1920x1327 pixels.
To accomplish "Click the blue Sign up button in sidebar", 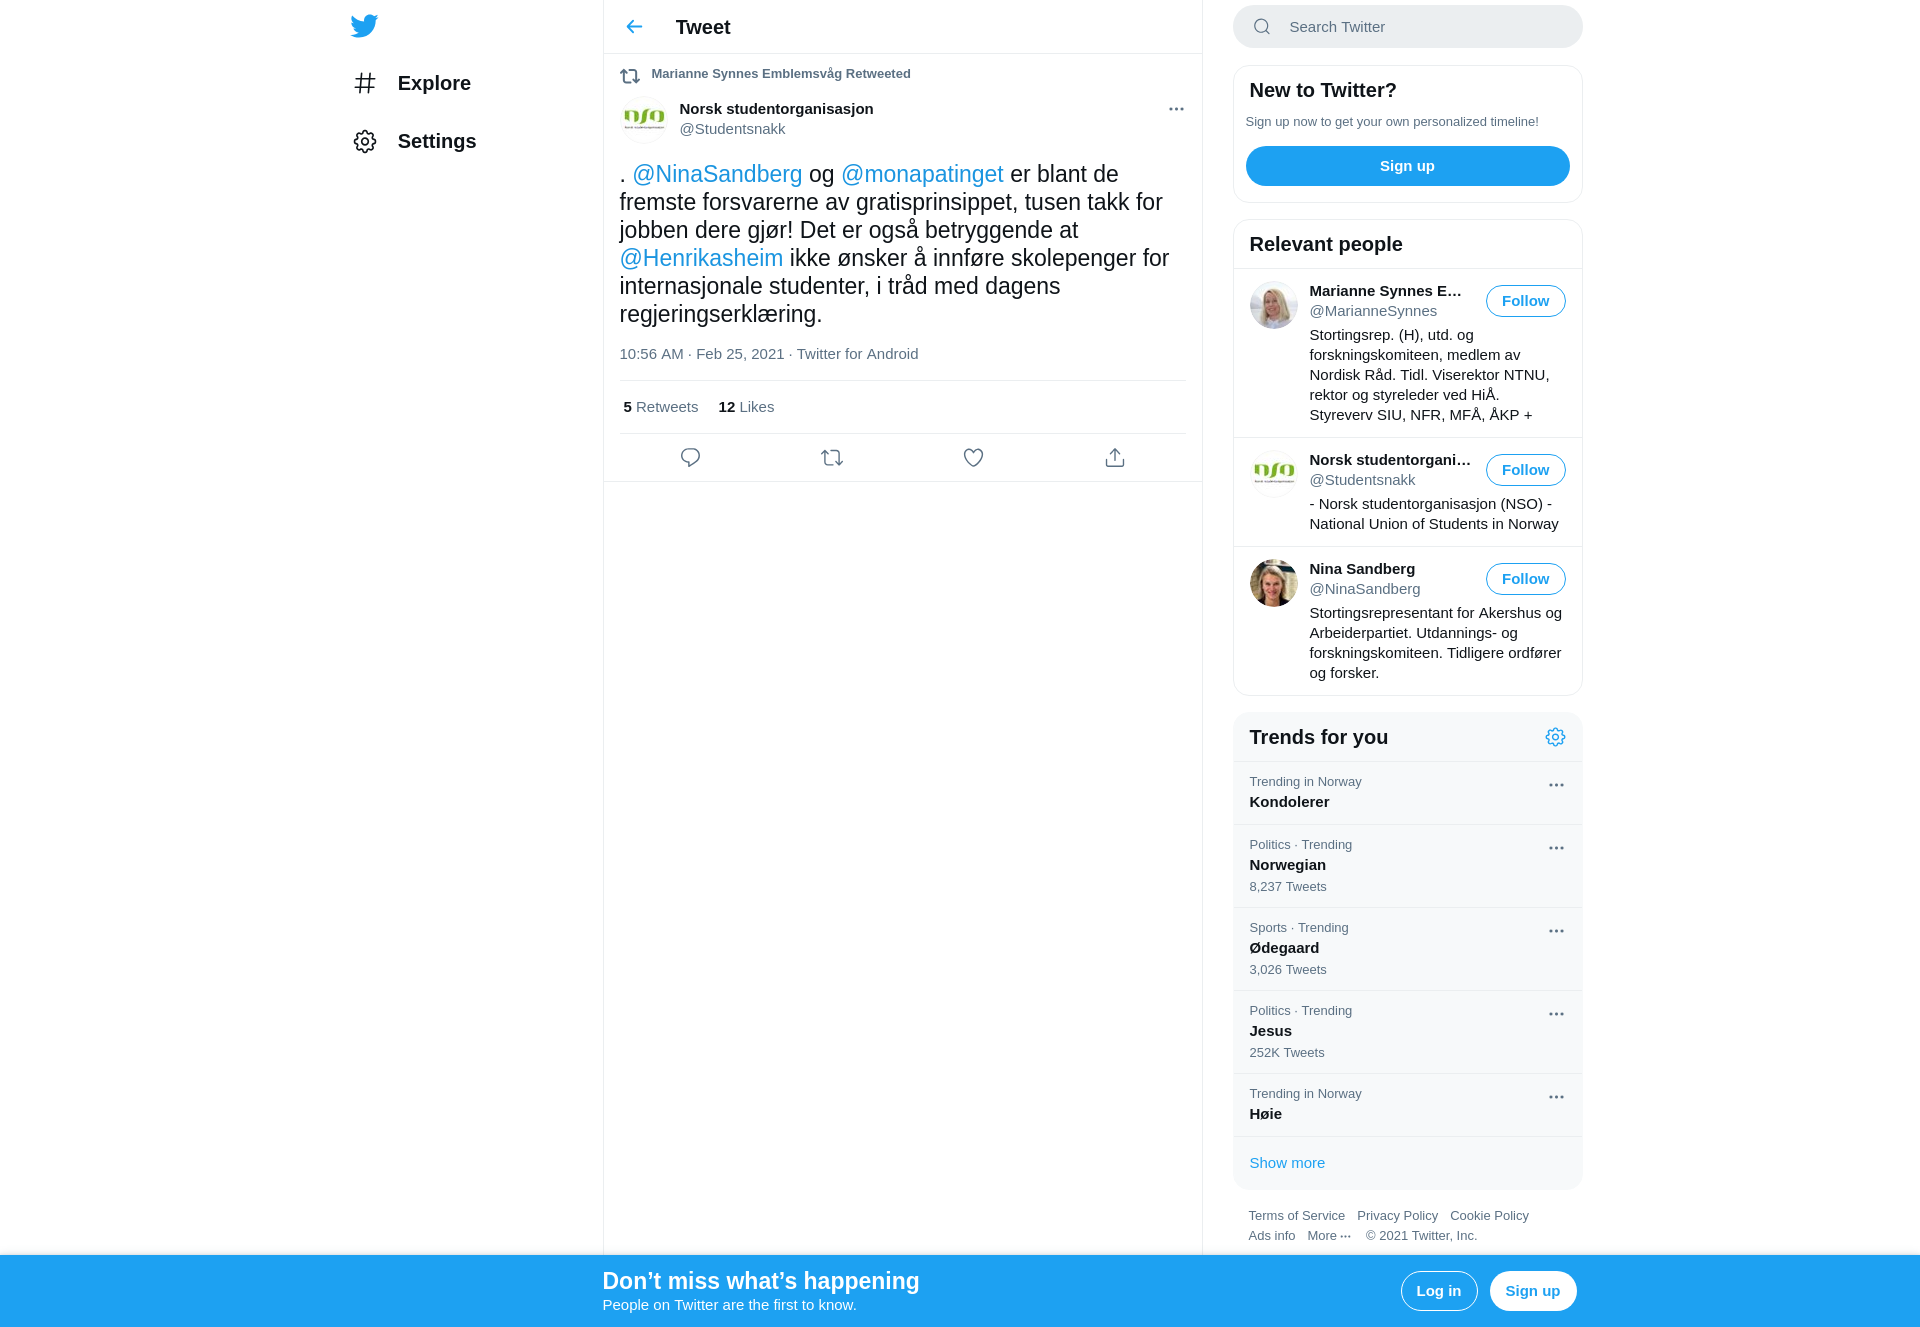I will click(x=1407, y=166).
